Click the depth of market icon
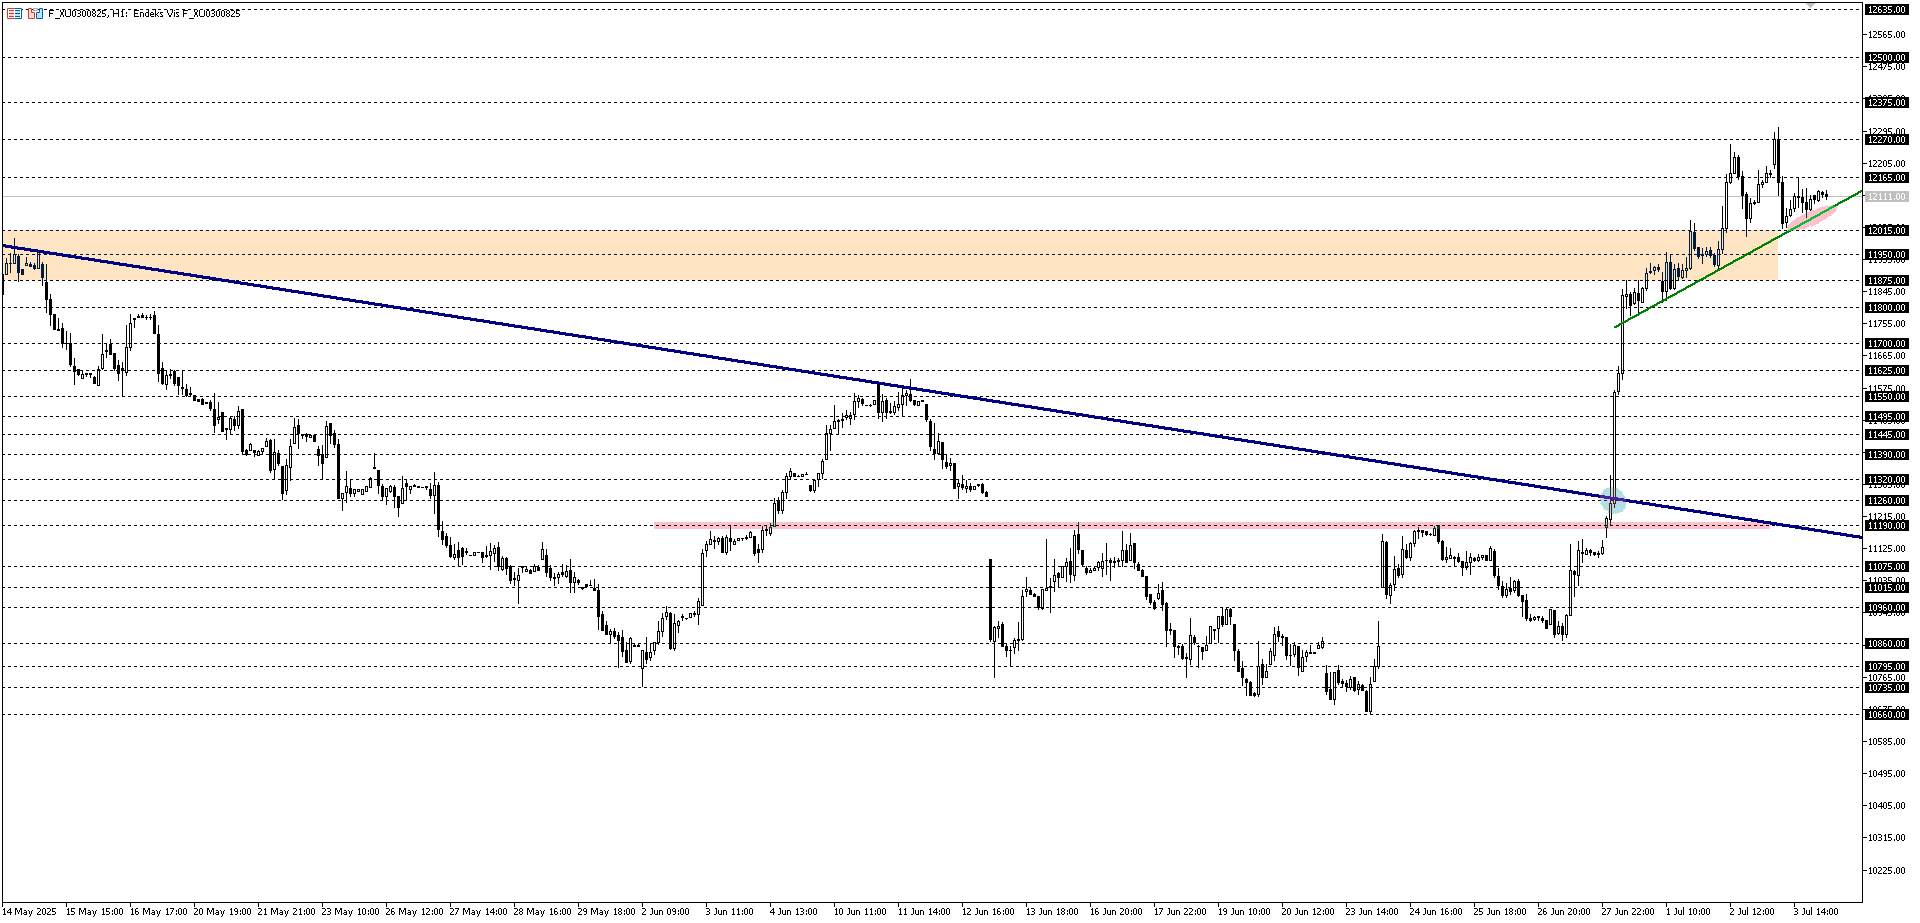Screen dimensions: 1920x923 (35, 13)
